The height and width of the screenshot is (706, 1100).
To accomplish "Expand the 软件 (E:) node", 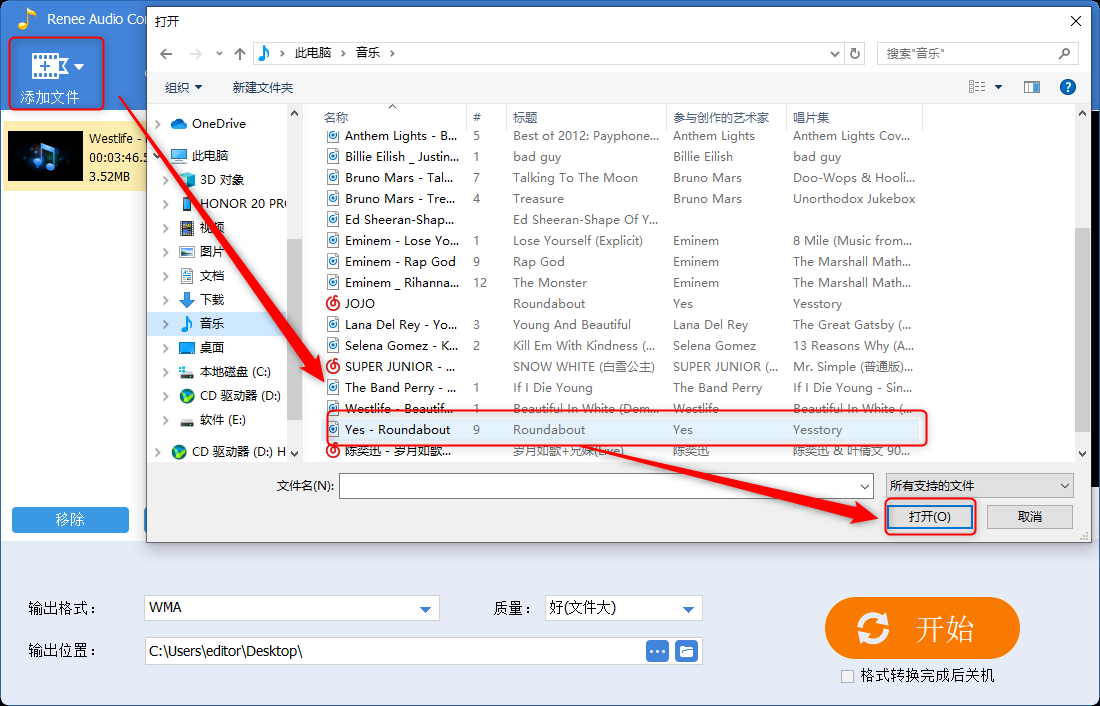I will (x=166, y=420).
